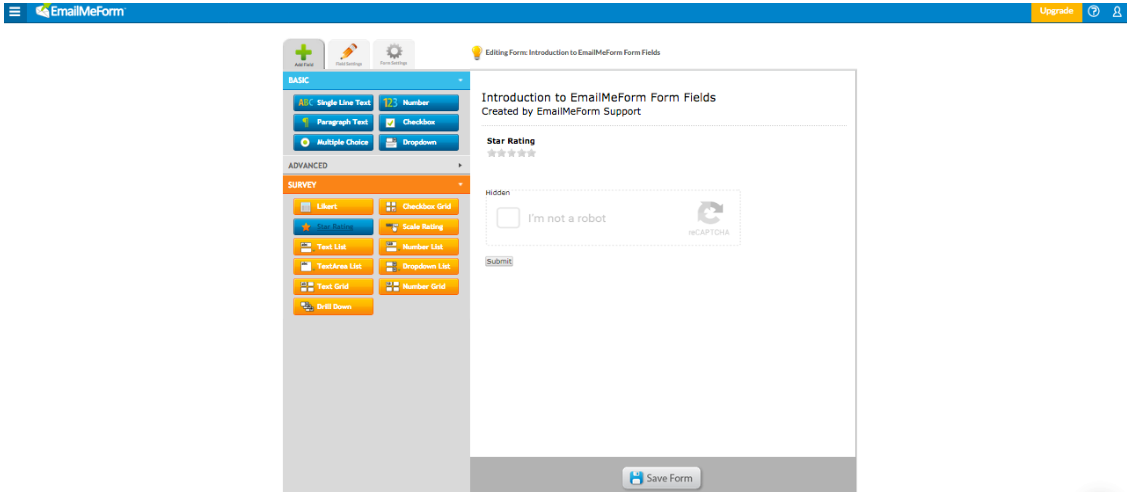This screenshot has height=497, width=1127.
Task: Click the reCAPTCHA logo
Action: 709,214
